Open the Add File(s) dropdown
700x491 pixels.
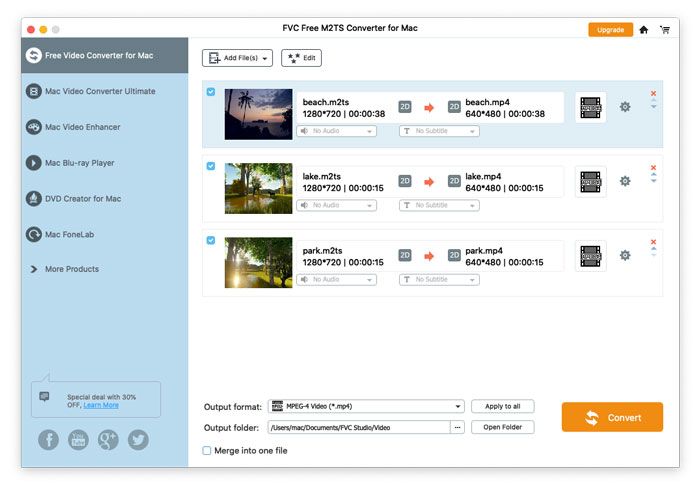pyautogui.click(x=237, y=58)
